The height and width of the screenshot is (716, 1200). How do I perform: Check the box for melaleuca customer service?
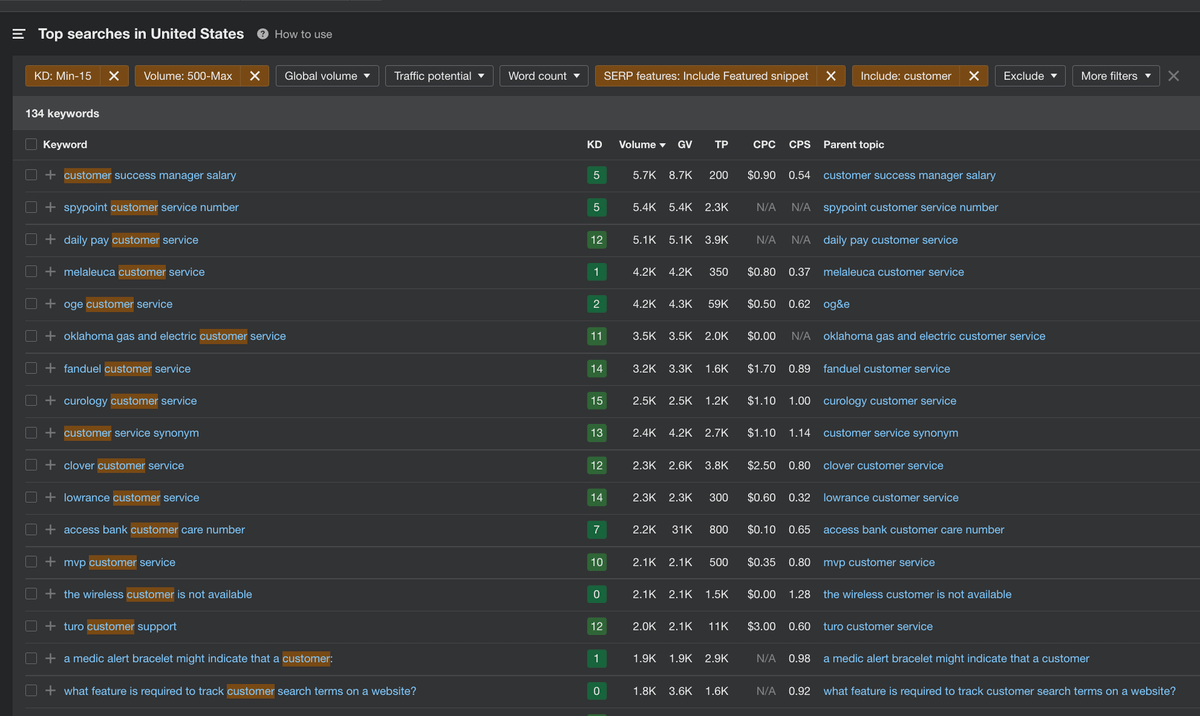pos(31,272)
